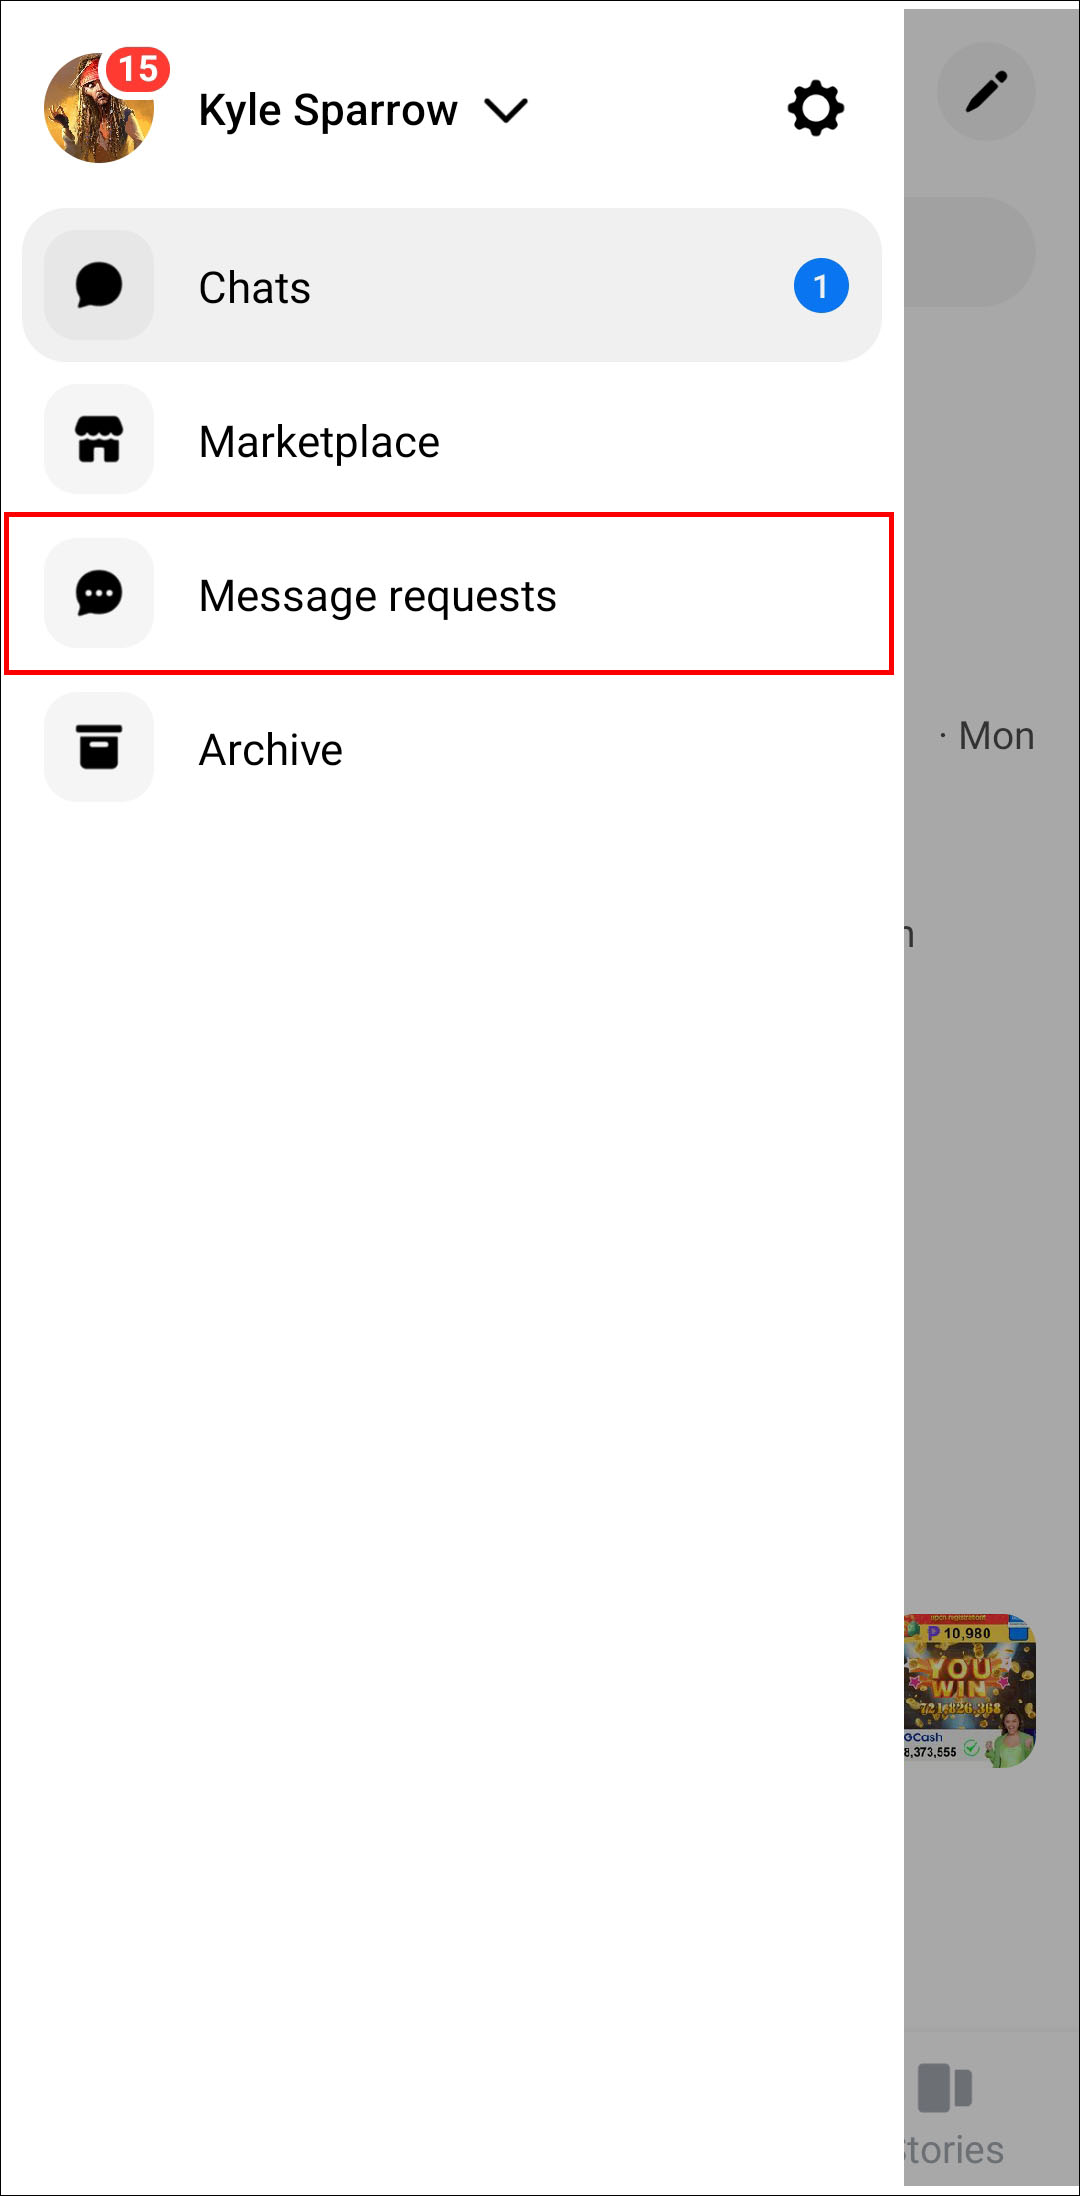This screenshot has height=2196, width=1080.
Task: Tap the Stories label at bottom
Action: [x=953, y=2150]
